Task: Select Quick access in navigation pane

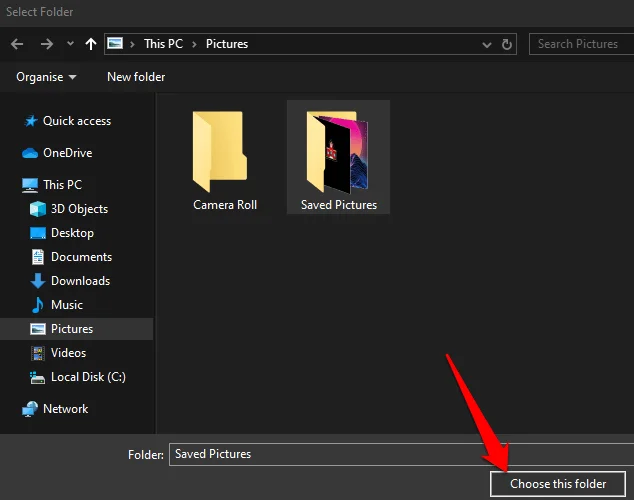Action: point(77,121)
